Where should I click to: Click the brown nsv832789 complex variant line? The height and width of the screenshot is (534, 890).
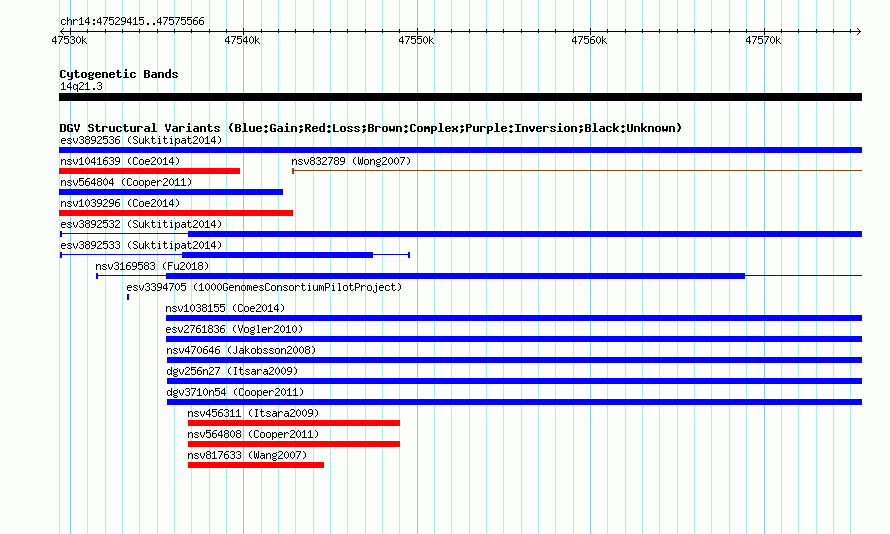click(577, 170)
